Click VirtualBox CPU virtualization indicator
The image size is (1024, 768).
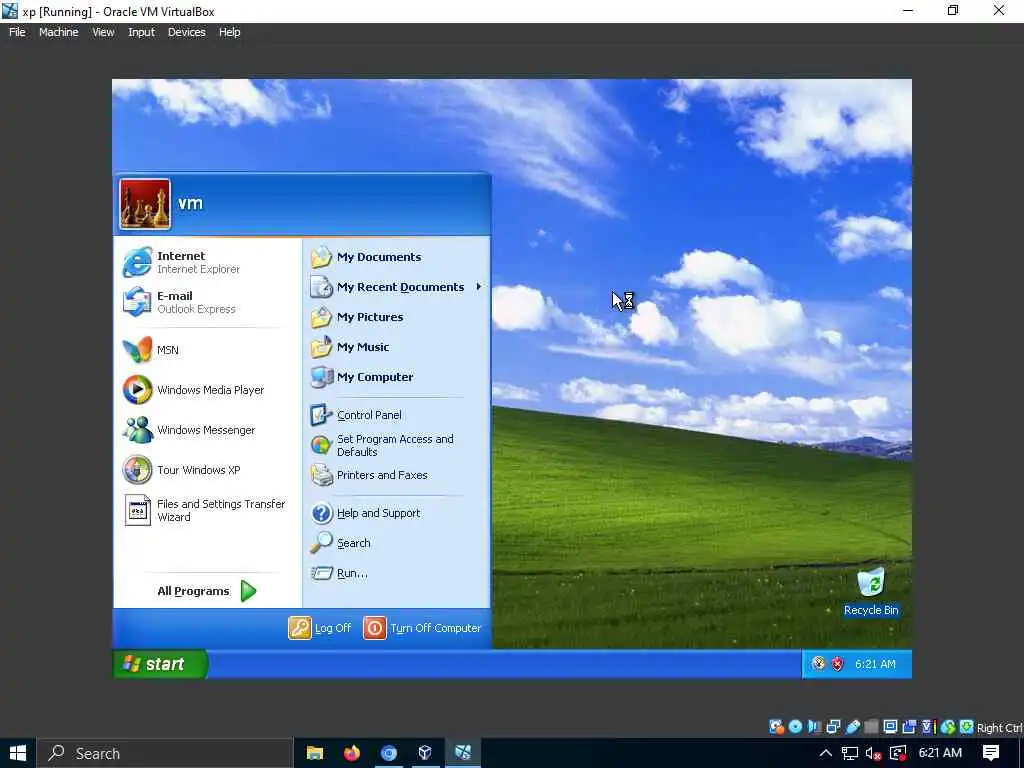tap(929, 727)
